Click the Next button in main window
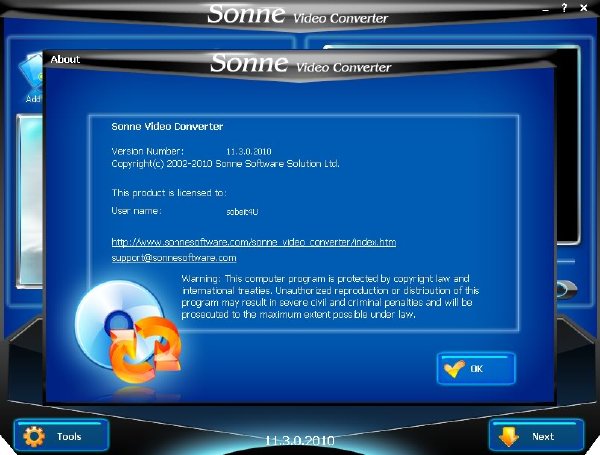This screenshot has width=600, height=455. 536,435
